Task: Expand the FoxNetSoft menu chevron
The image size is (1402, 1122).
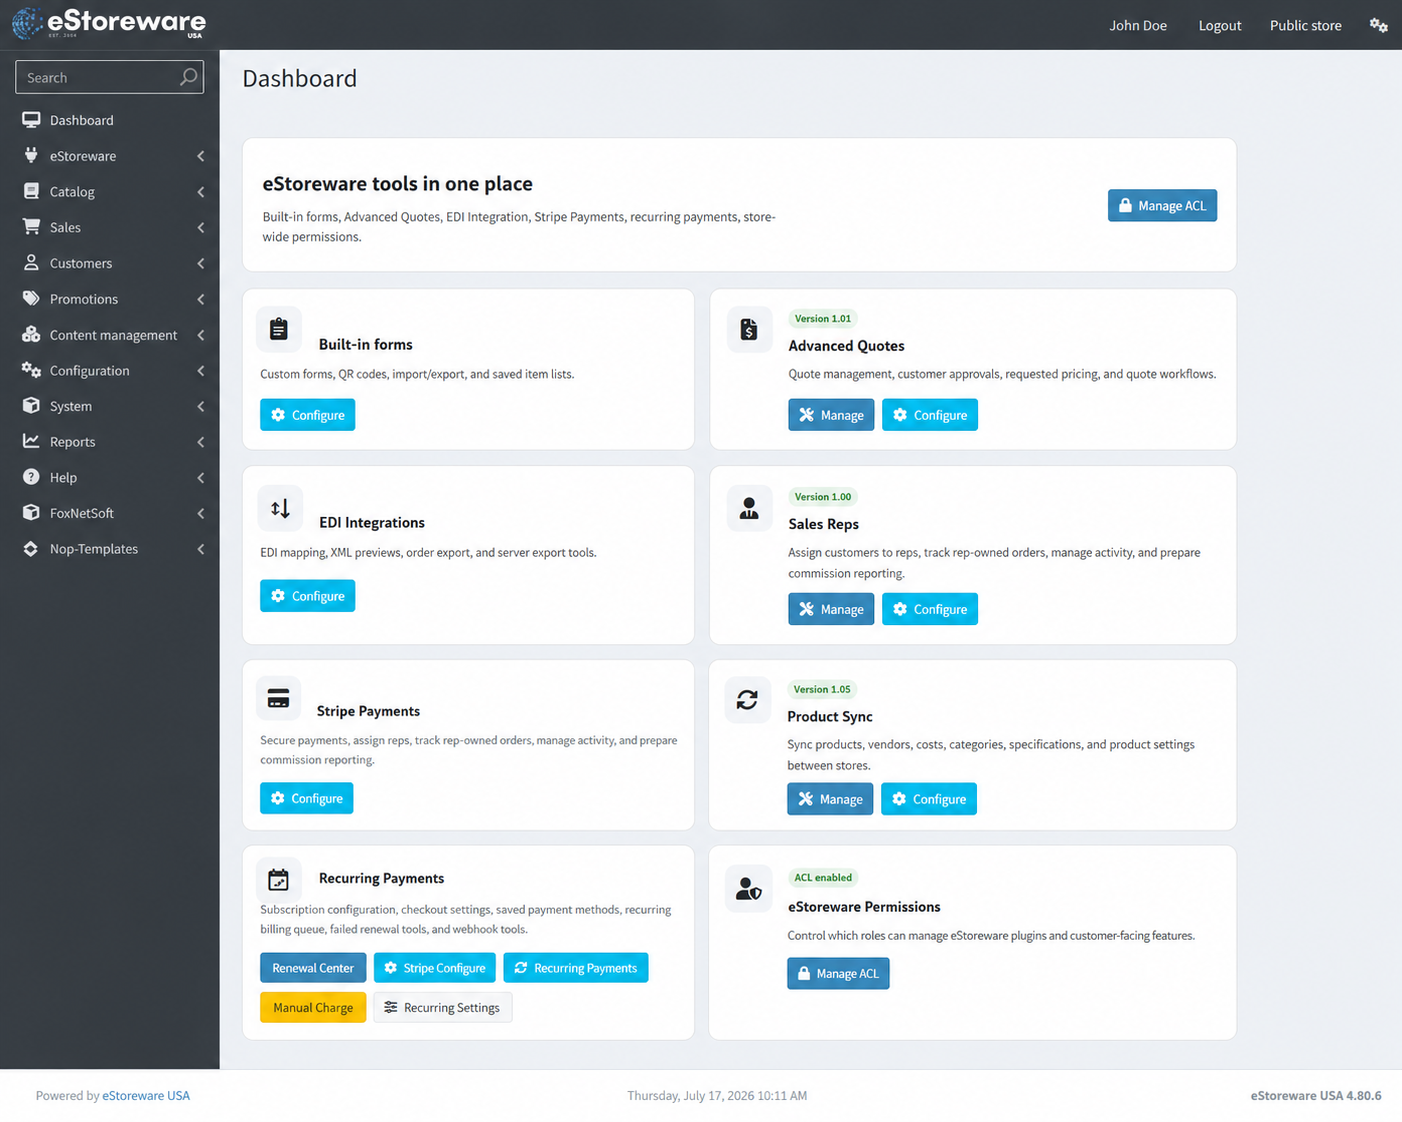Action: click(201, 513)
